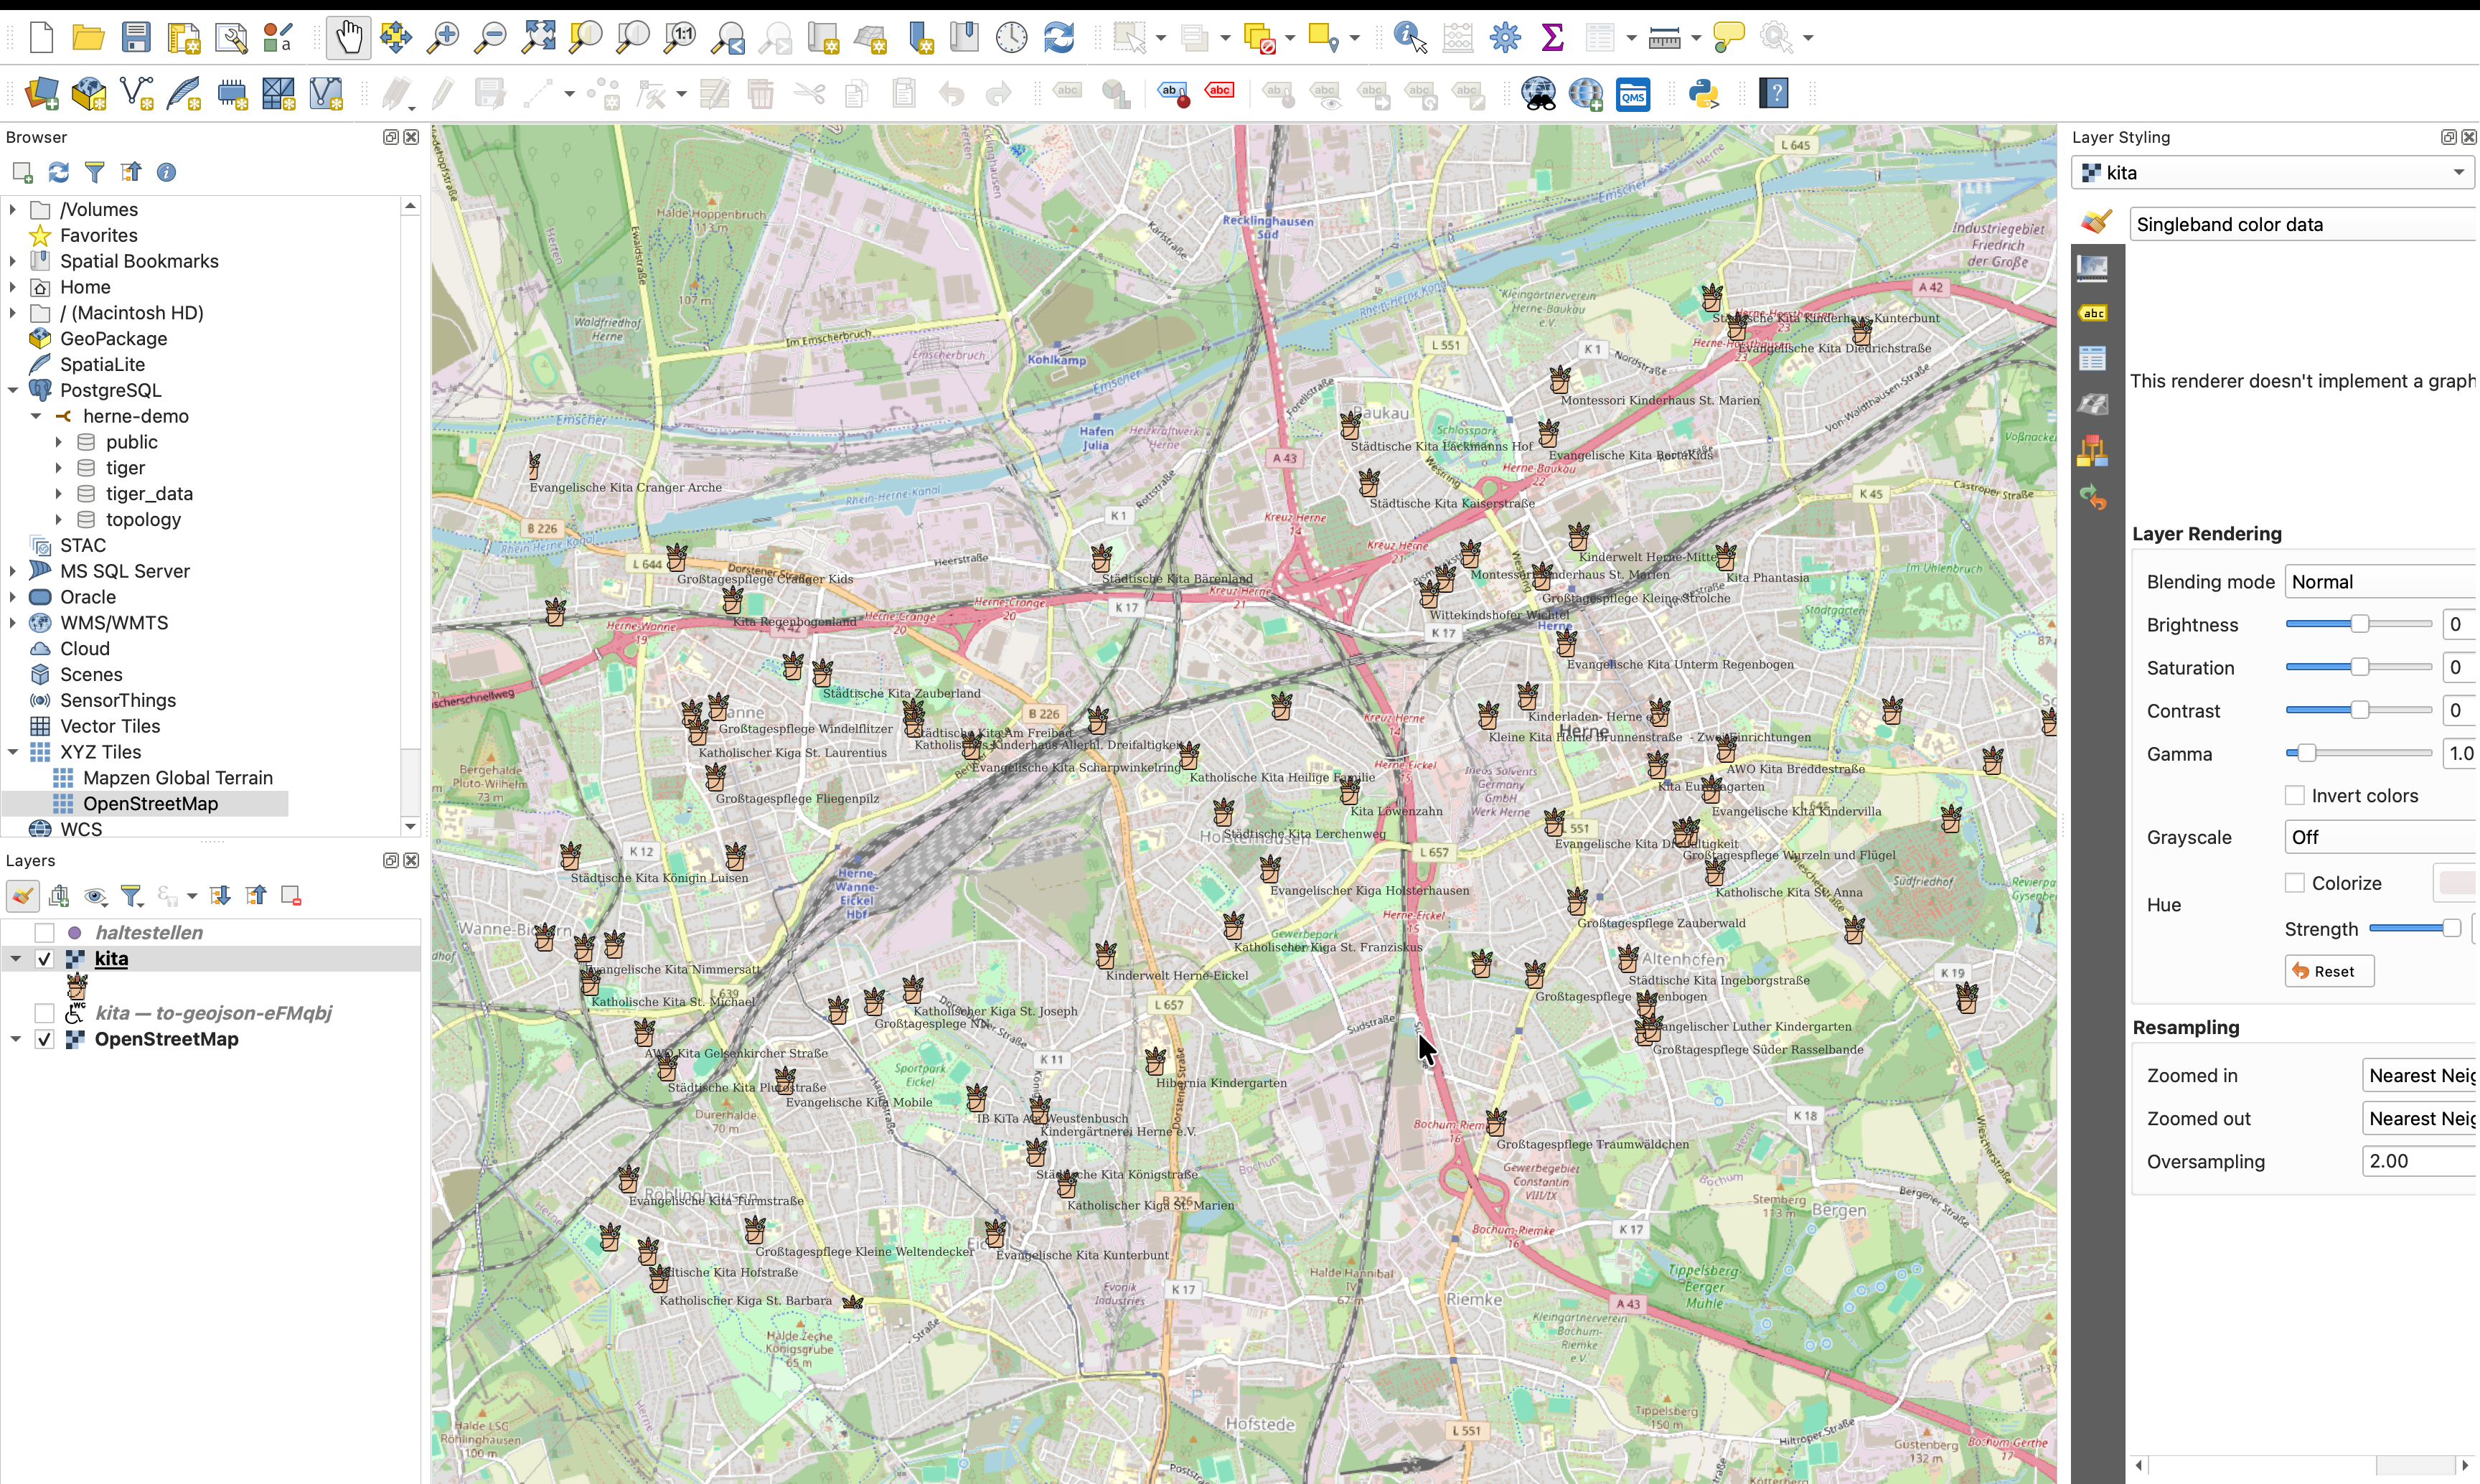
Task: Click the Zoom Last icon
Action: click(x=728, y=38)
